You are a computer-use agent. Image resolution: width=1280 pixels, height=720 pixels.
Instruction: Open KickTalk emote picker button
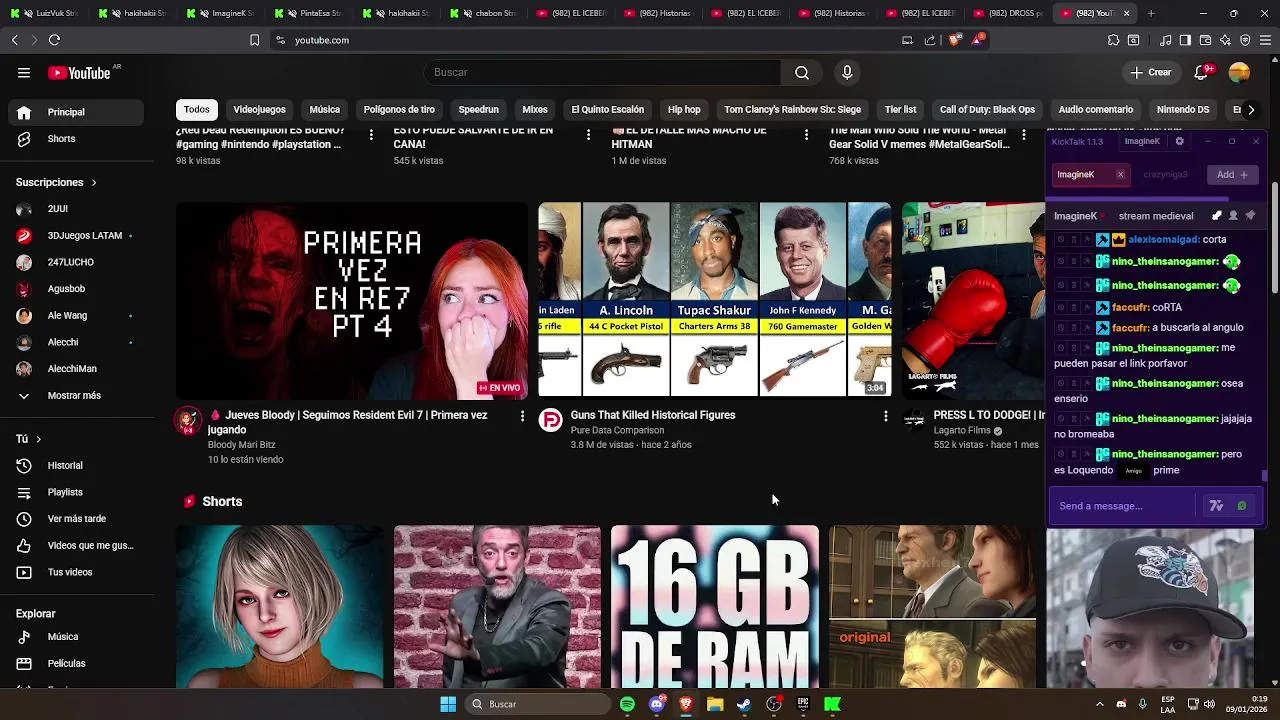1242,506
